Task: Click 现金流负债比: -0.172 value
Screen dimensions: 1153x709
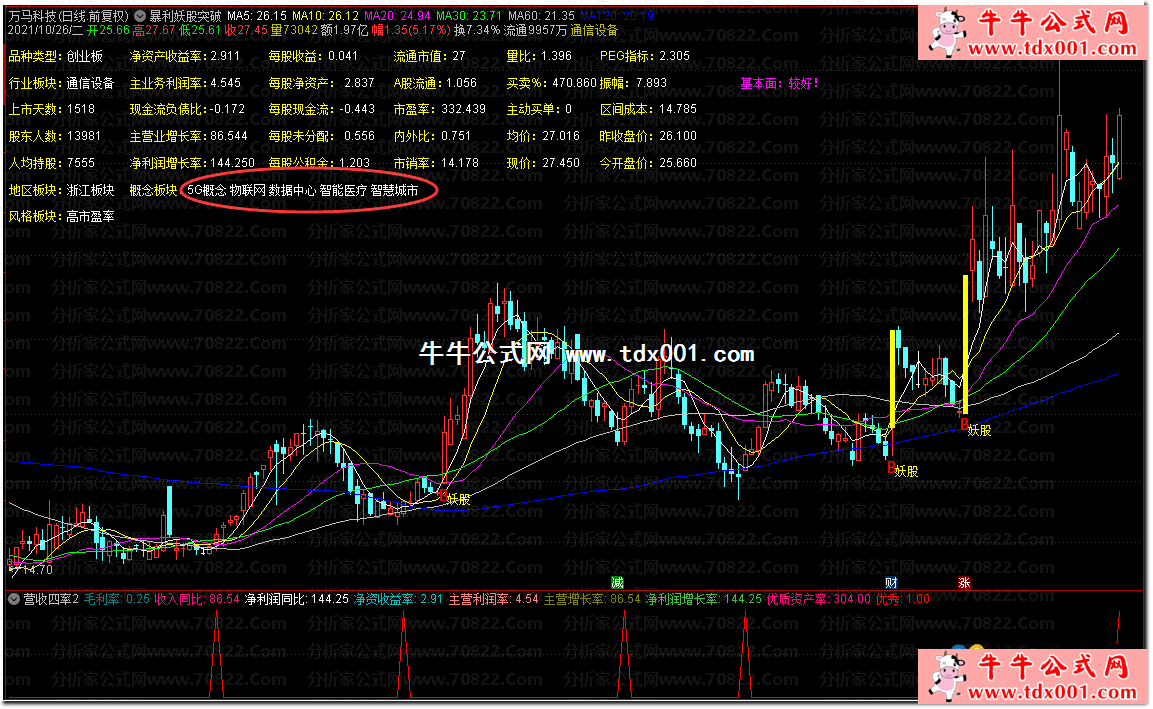Action: pos(188,109)
